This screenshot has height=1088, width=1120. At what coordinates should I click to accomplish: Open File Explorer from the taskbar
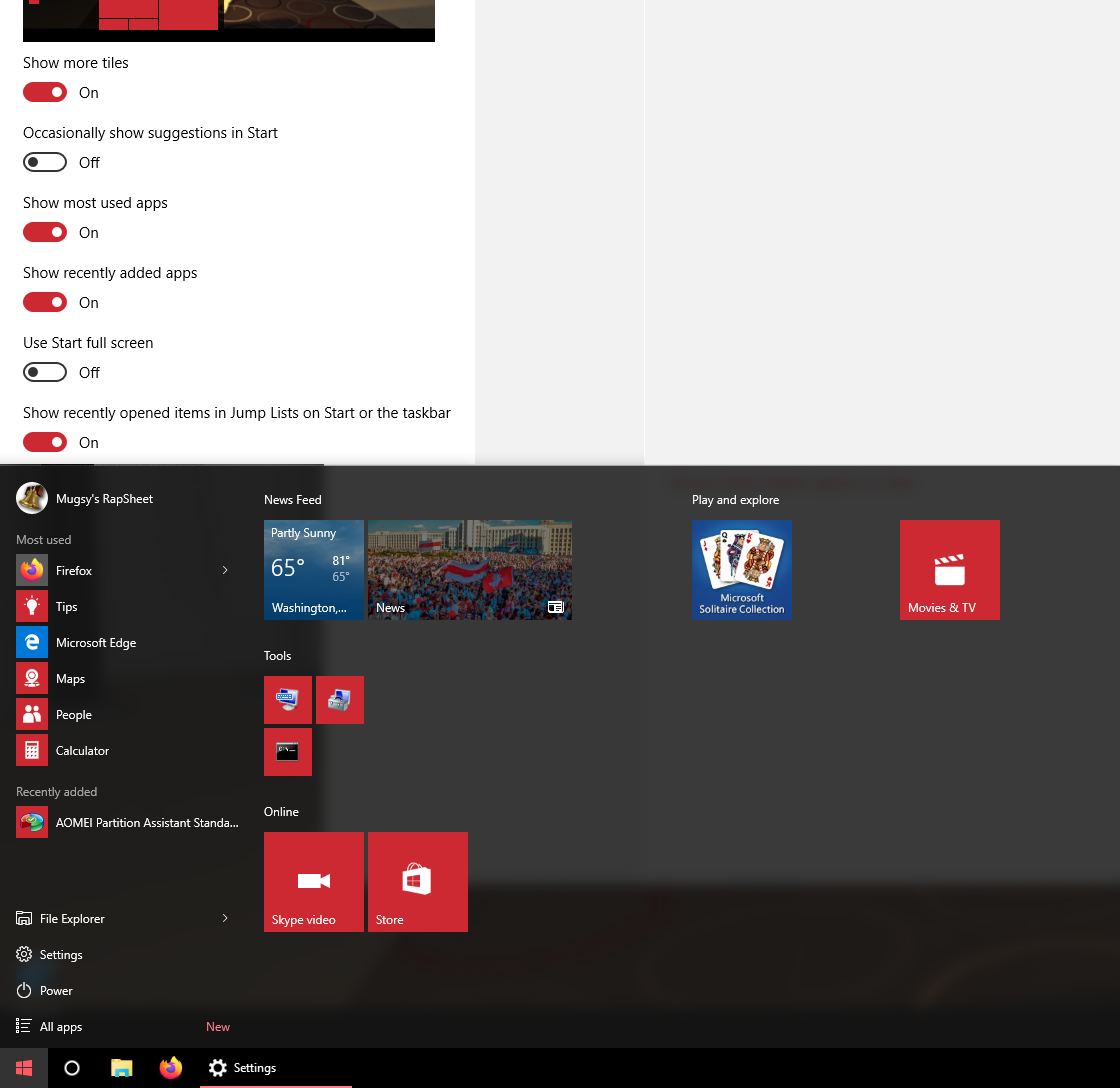[x=121, y=1068]
